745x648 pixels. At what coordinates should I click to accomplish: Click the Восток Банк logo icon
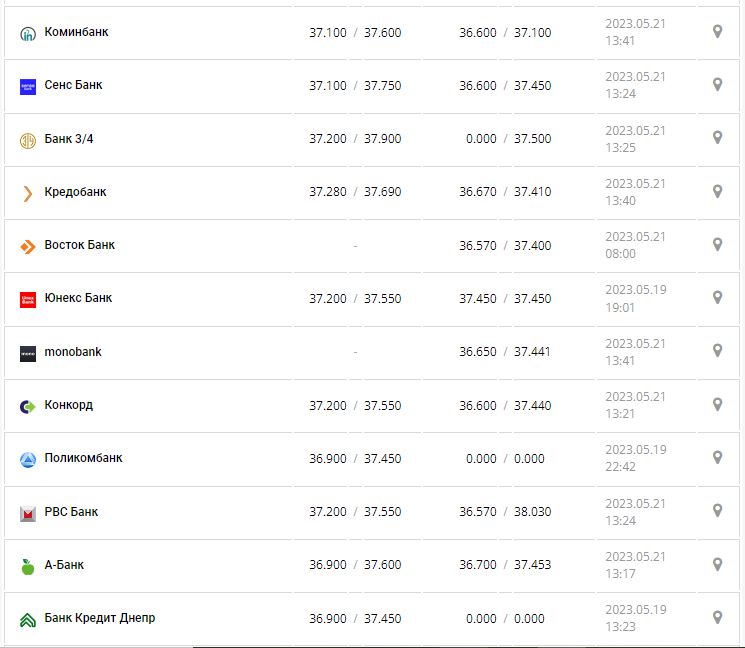click(28, 246)
